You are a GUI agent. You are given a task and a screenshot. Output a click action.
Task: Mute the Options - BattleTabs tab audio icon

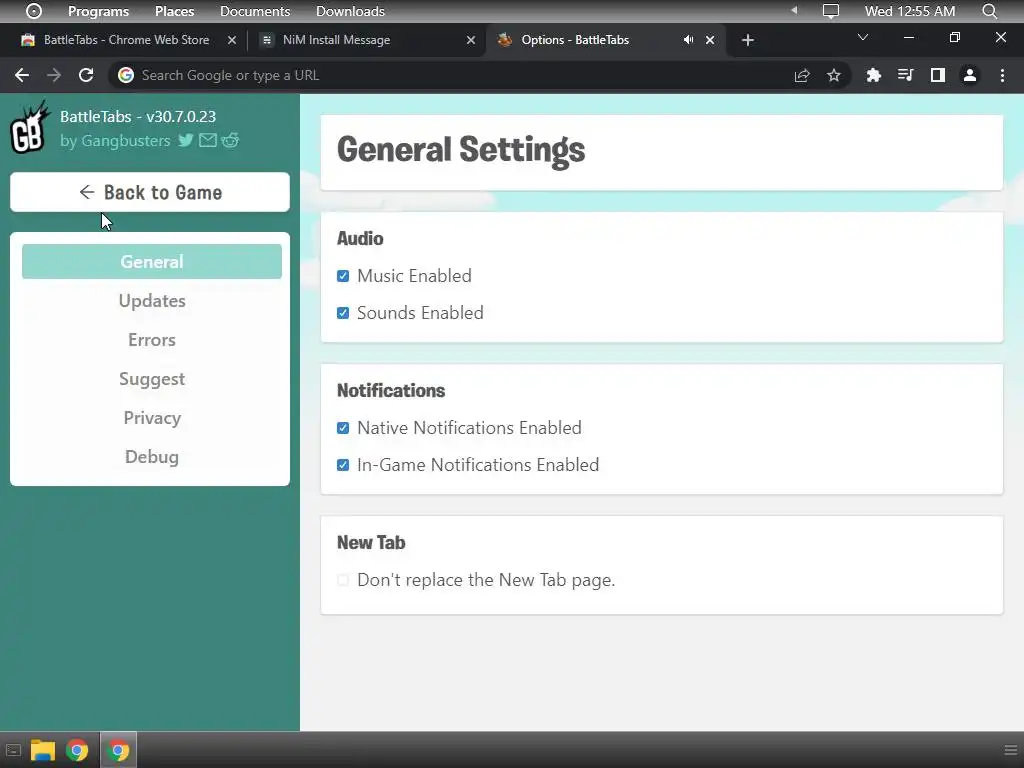(688, 40)
